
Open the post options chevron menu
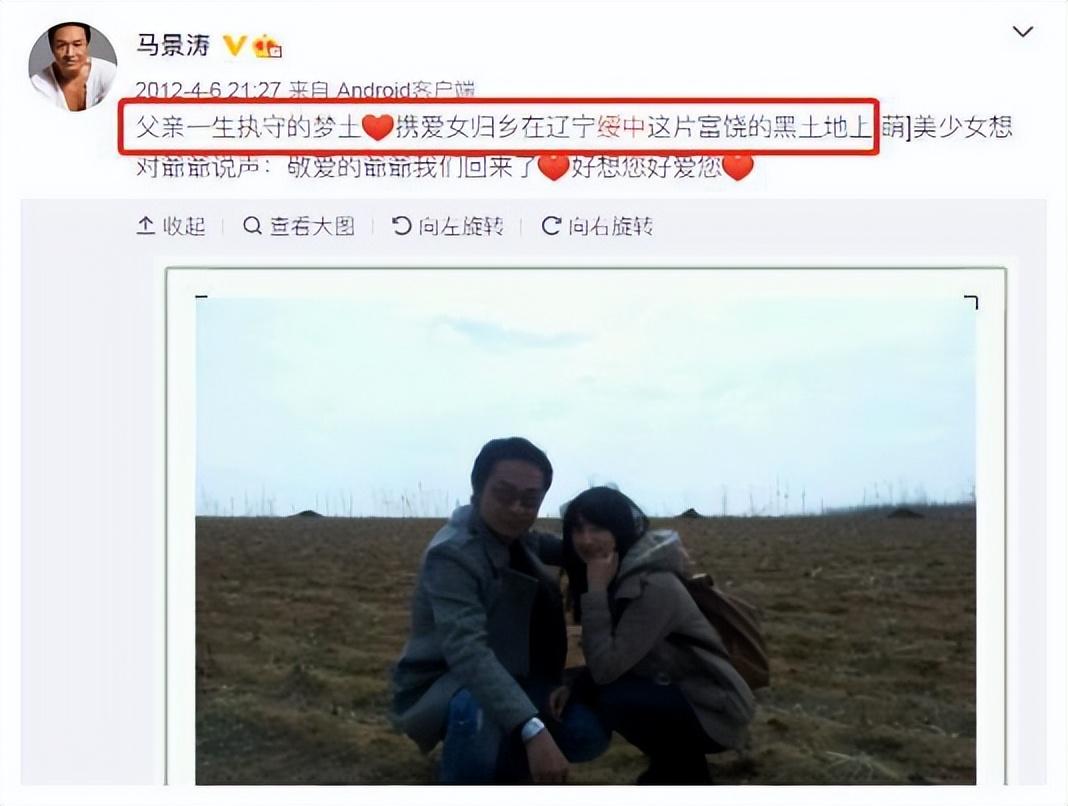point(1023,31)
